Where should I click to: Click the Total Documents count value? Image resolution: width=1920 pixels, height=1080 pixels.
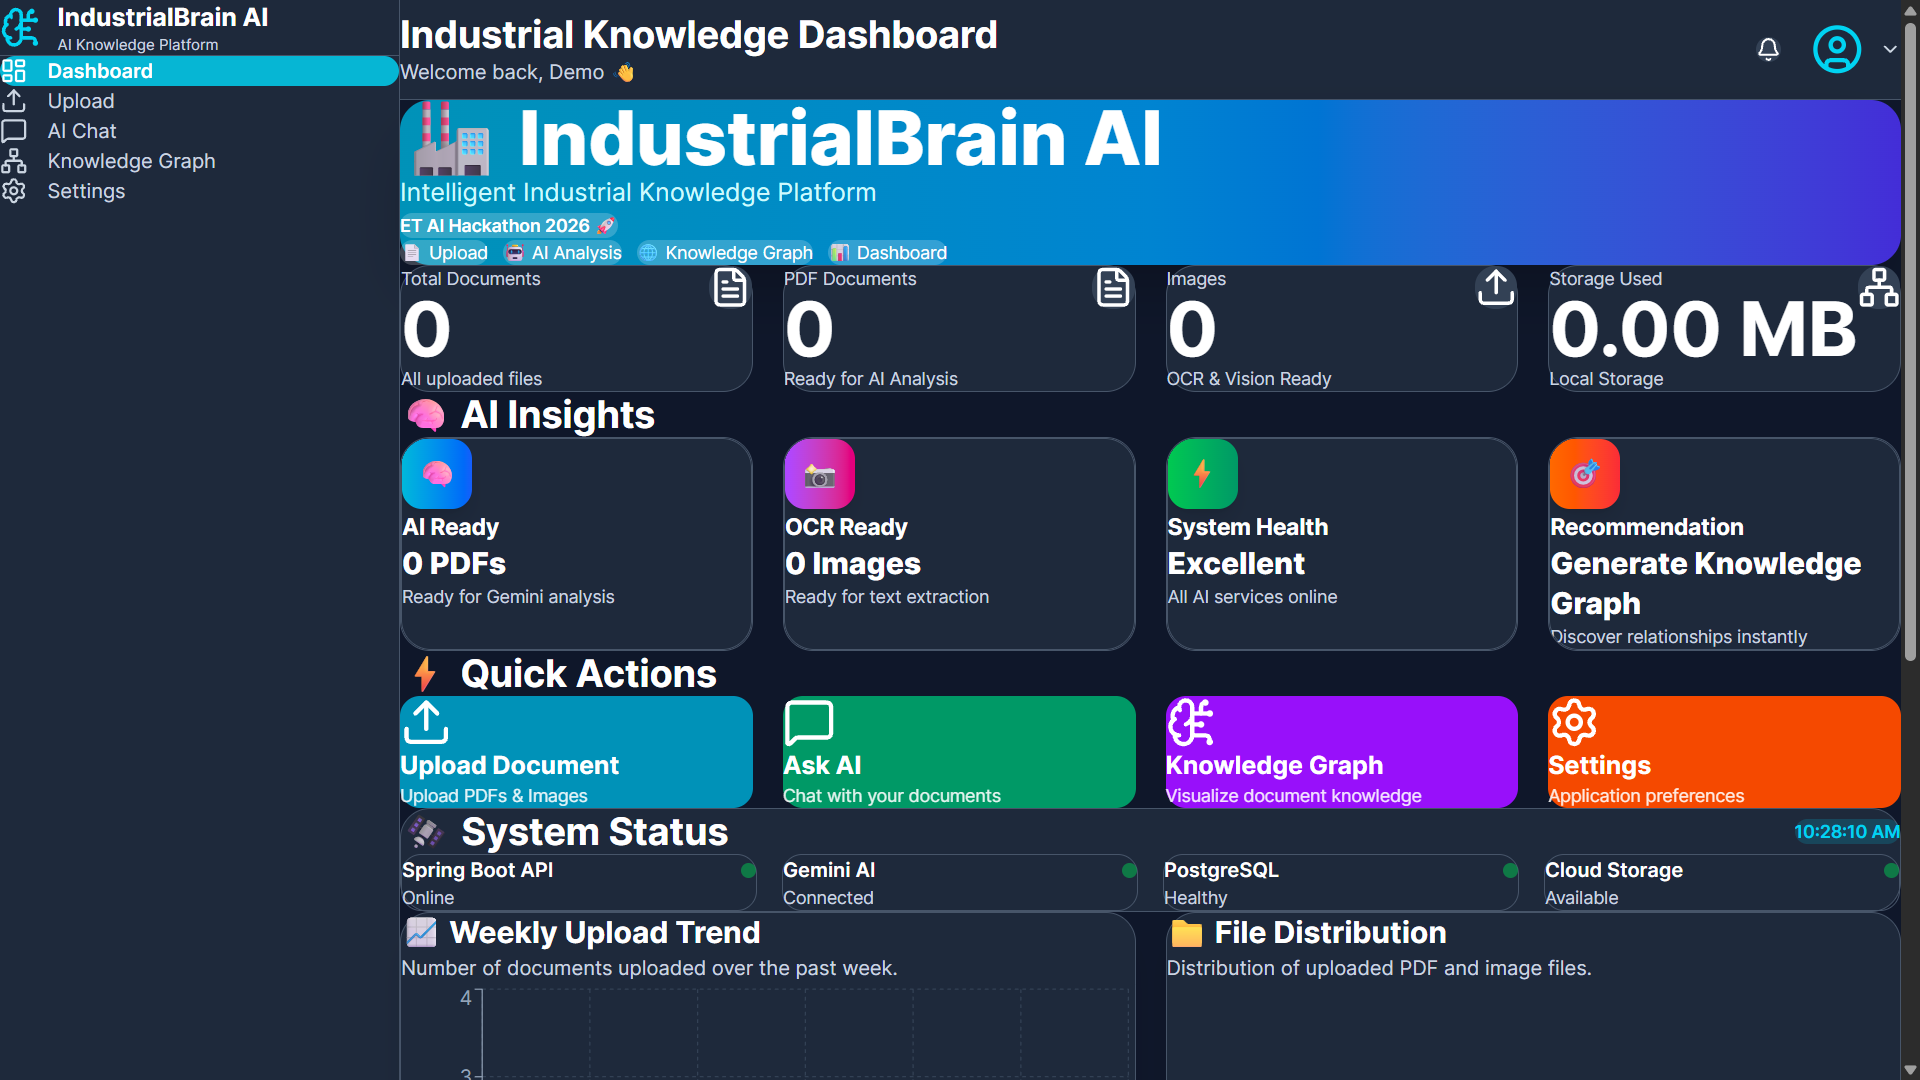[427, 329]
